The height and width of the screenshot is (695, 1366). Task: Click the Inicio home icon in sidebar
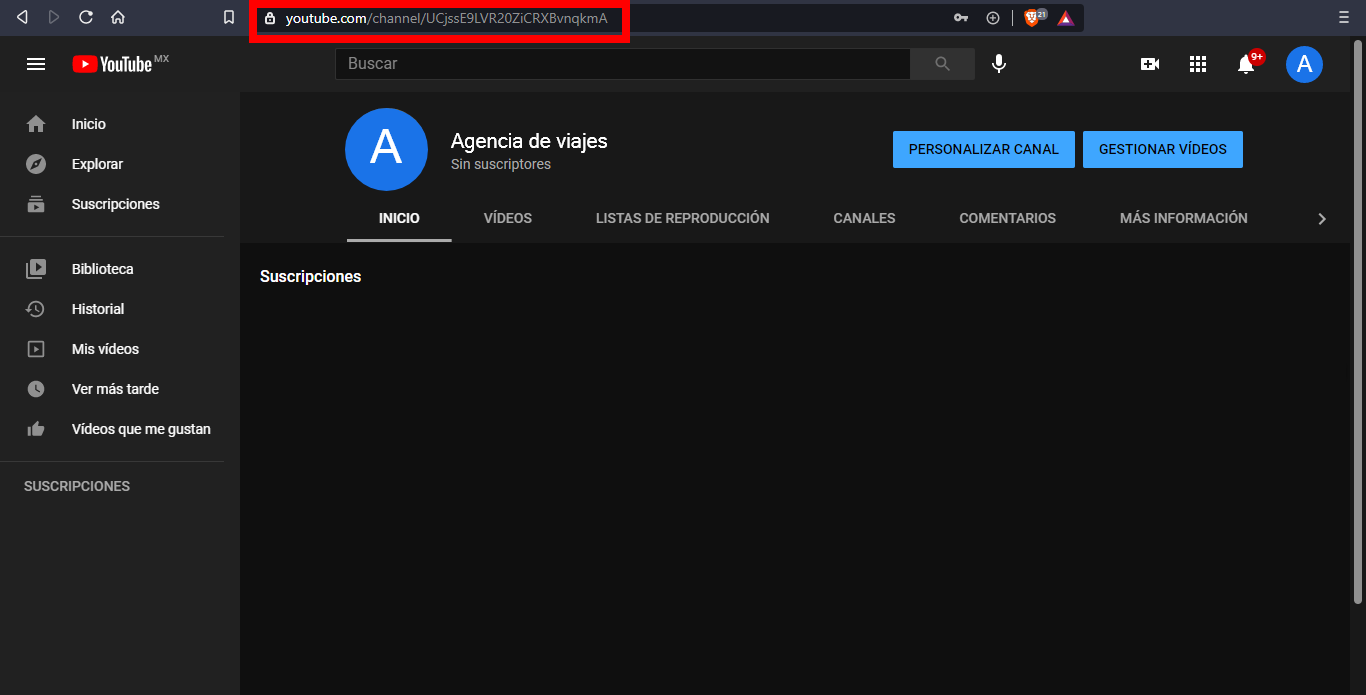pos(36,124)
